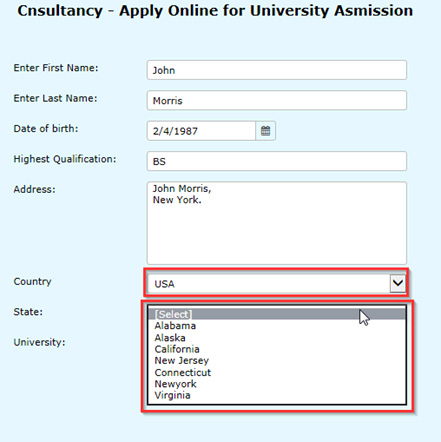This screenshot has height=442, width=441.
Task: Choose New Jersey in the State list
Action: pyautogui.click(x=182, y=361)
